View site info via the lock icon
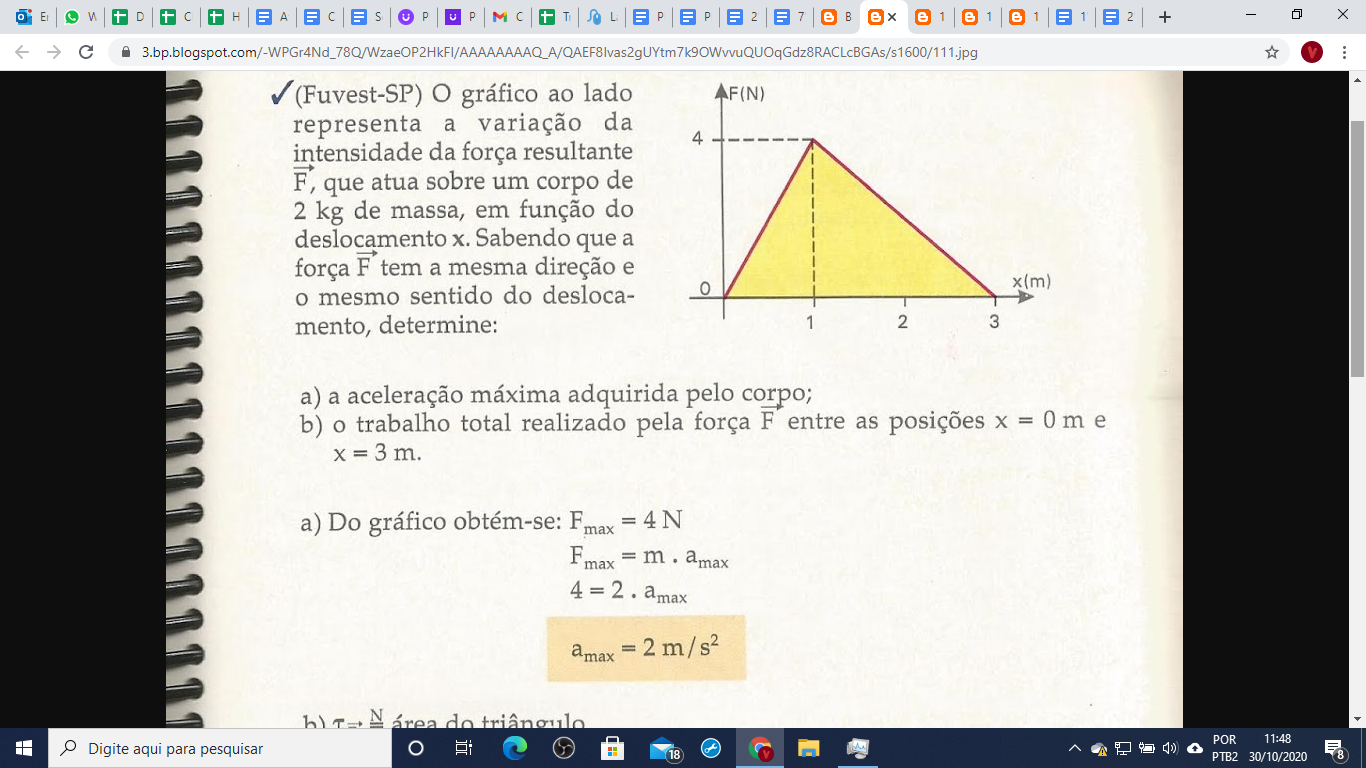1366x768 pixels. point(126,52)
